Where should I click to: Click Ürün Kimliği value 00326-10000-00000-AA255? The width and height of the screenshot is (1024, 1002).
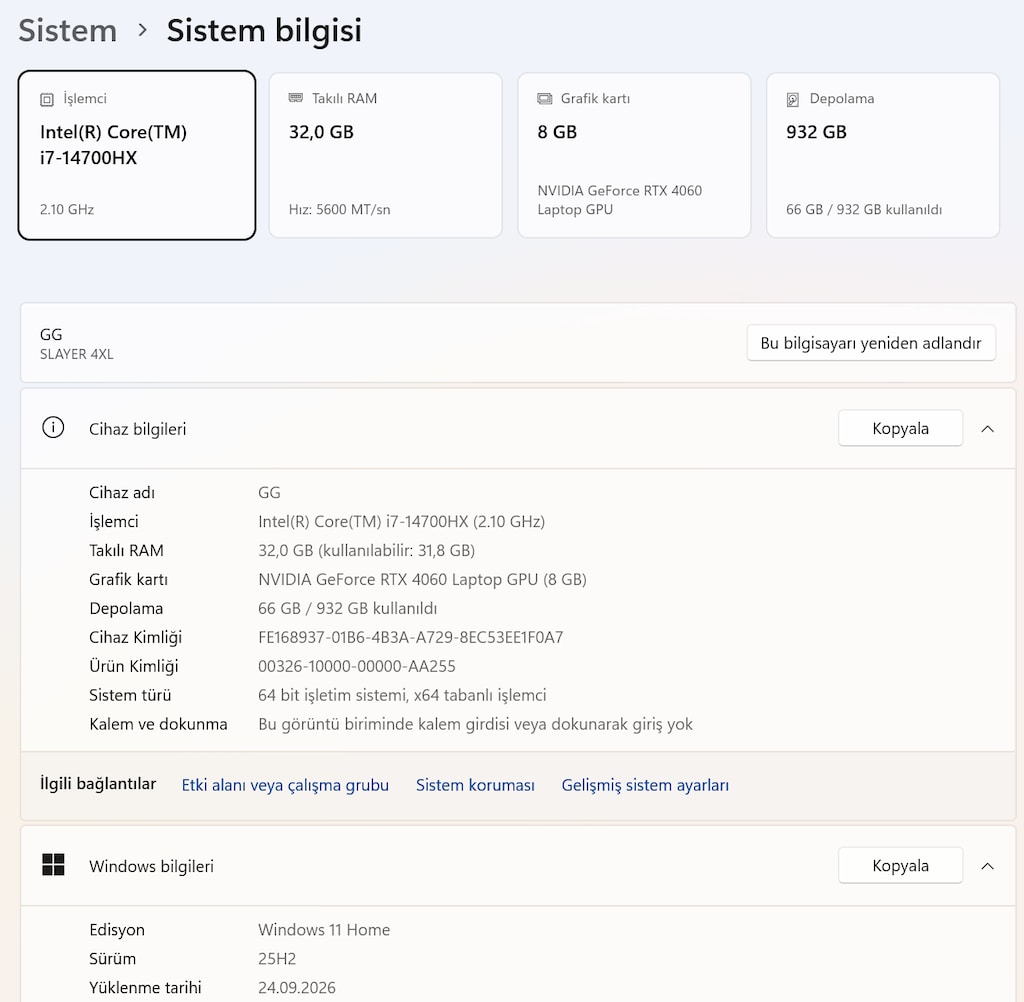point(357,666)
